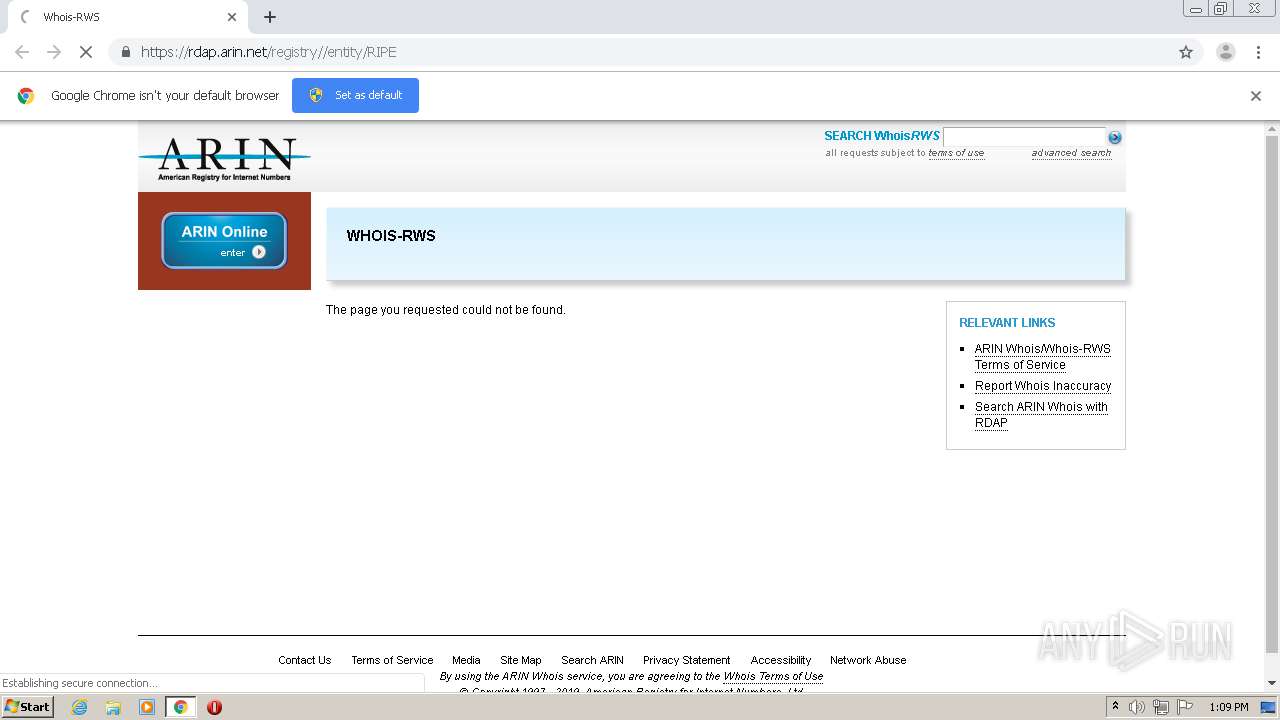Click the volume speaker tray icon

1137,707
